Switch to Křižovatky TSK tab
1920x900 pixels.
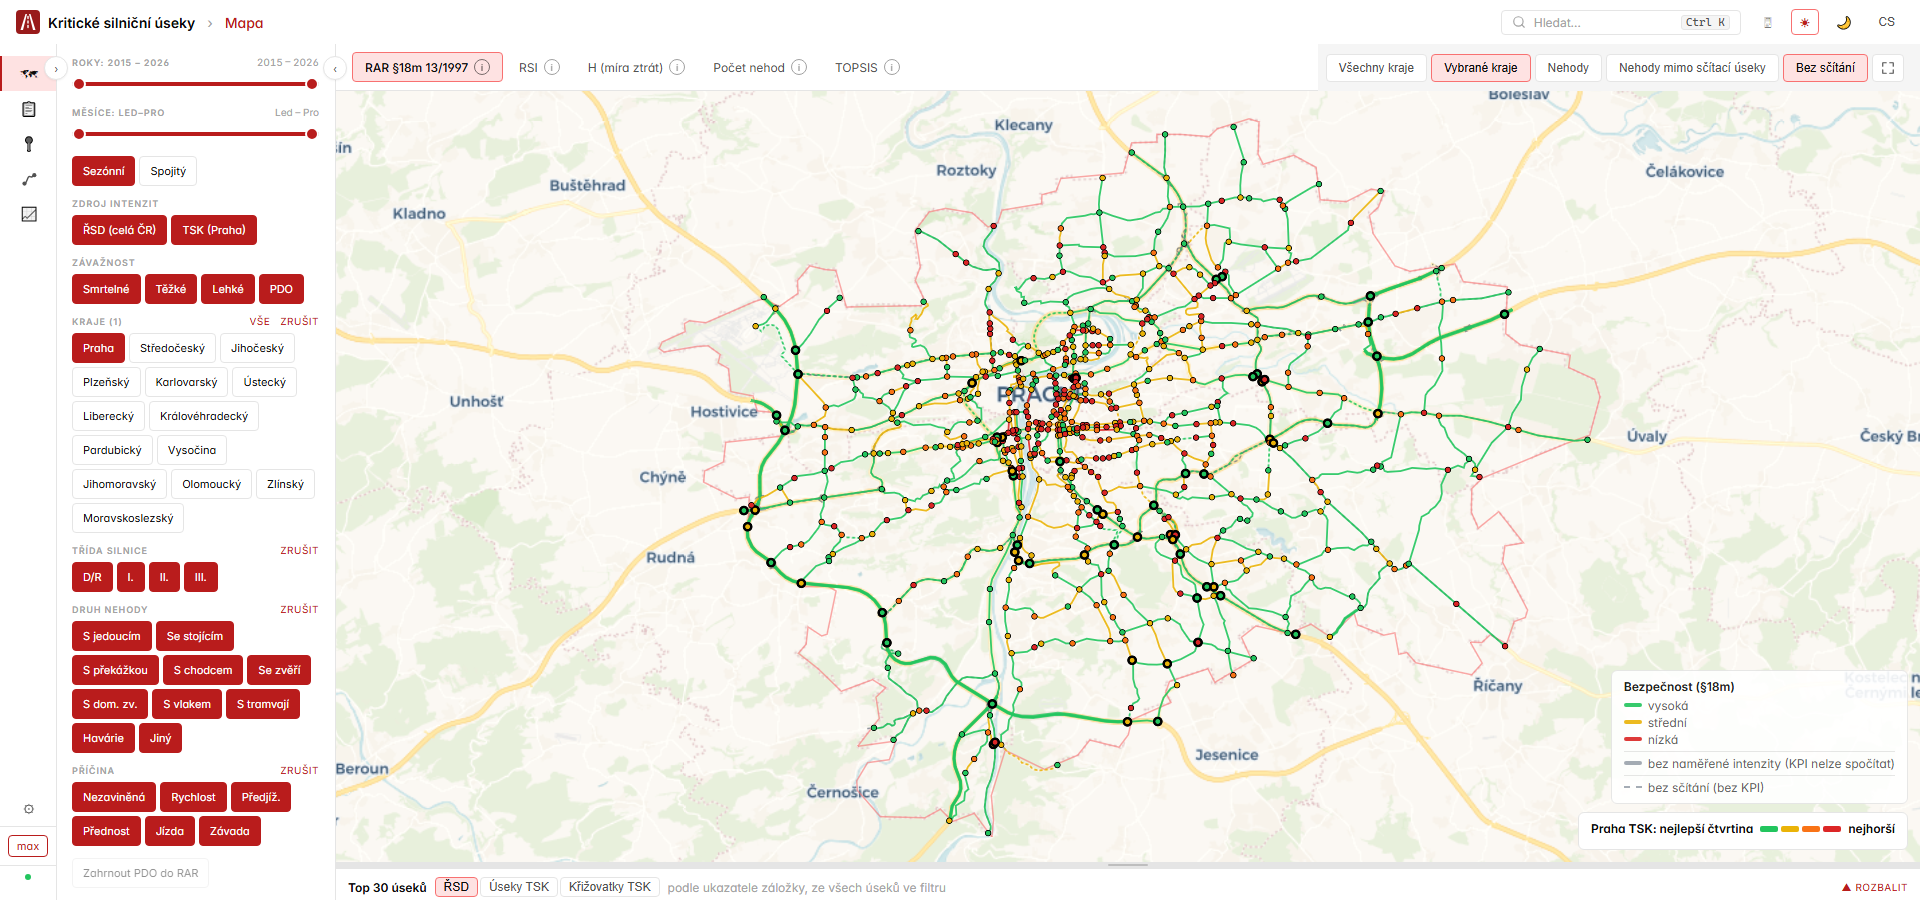point(610,887)
